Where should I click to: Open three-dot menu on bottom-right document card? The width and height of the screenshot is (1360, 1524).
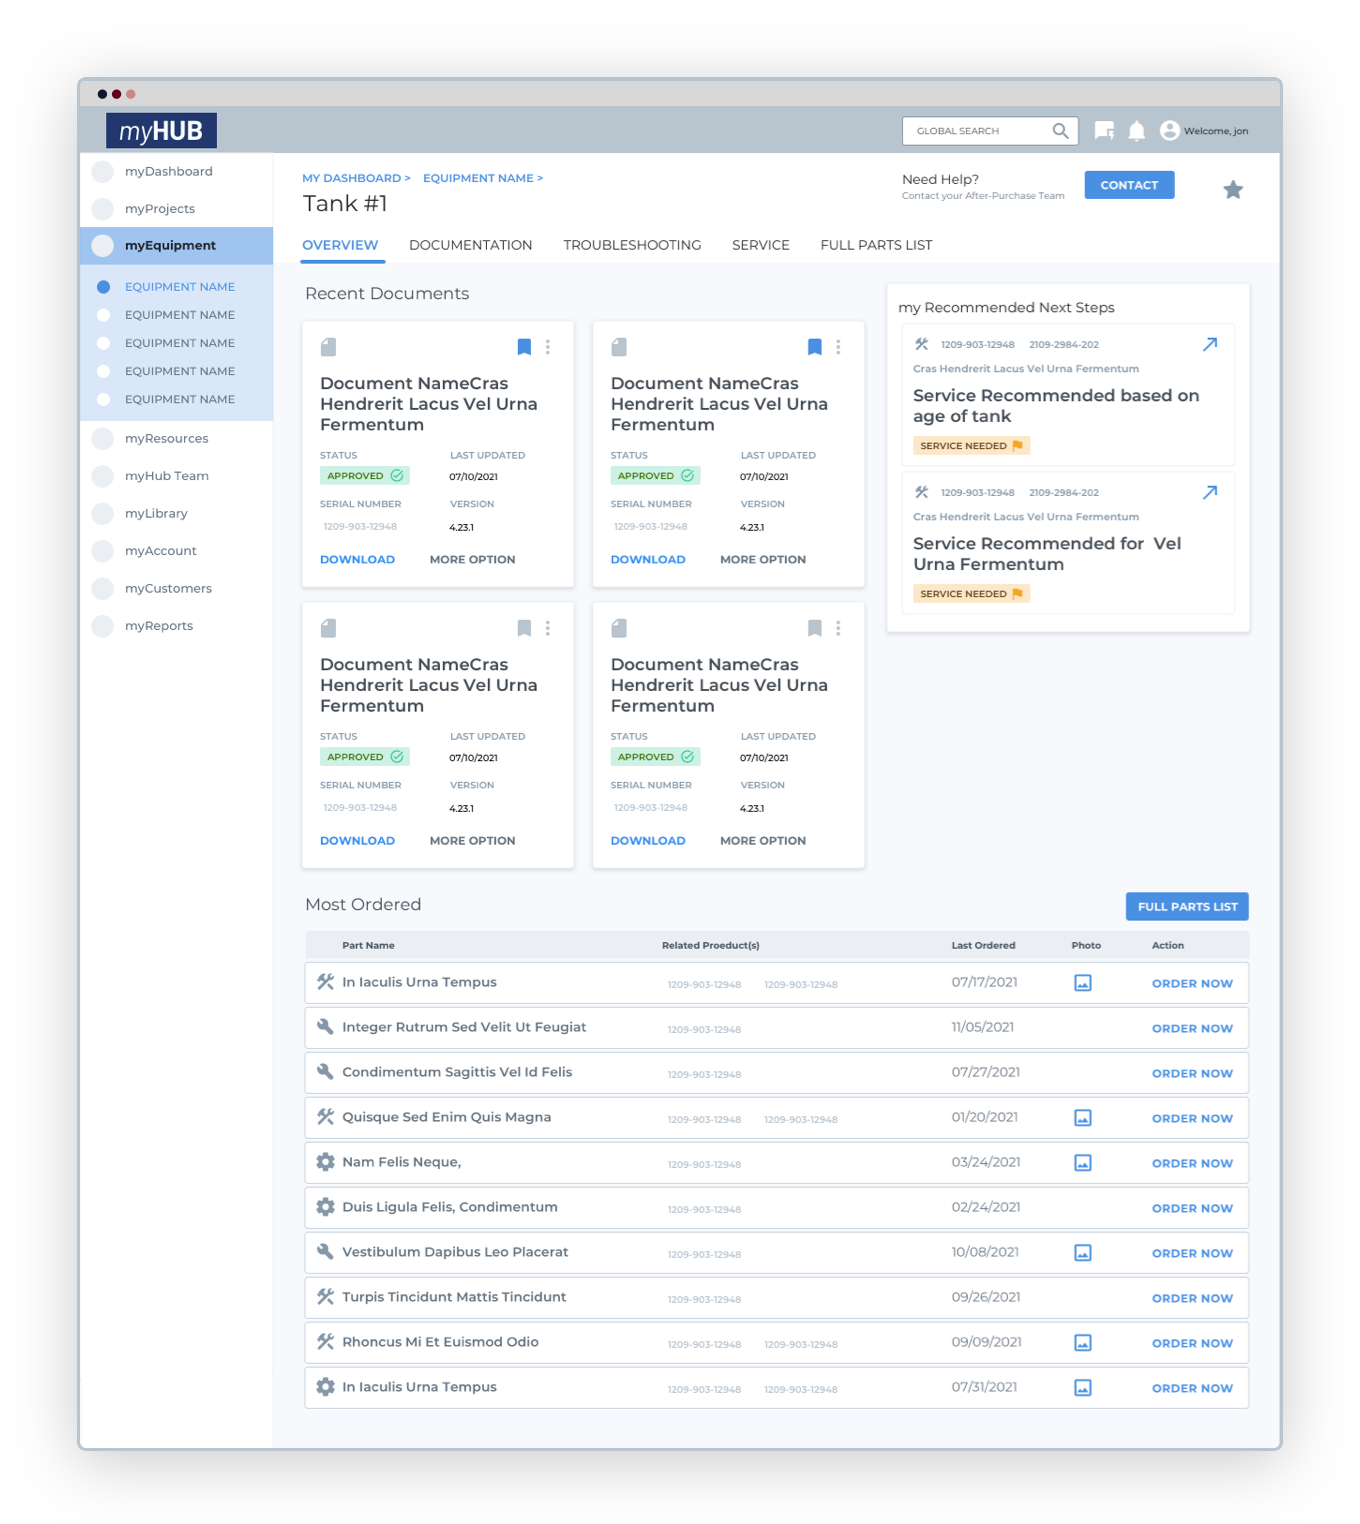tap(838, 628)
